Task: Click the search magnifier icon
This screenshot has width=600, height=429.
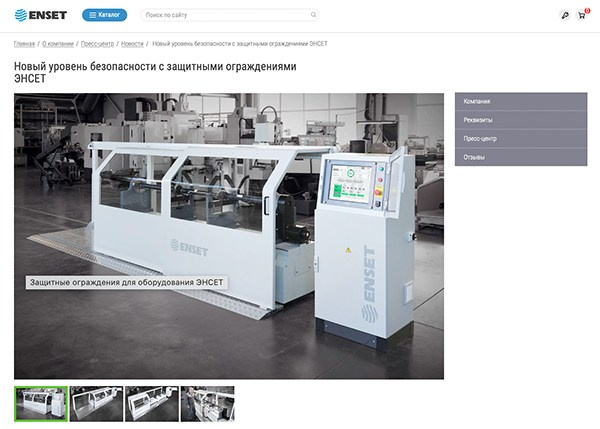Action: (314, 15)
